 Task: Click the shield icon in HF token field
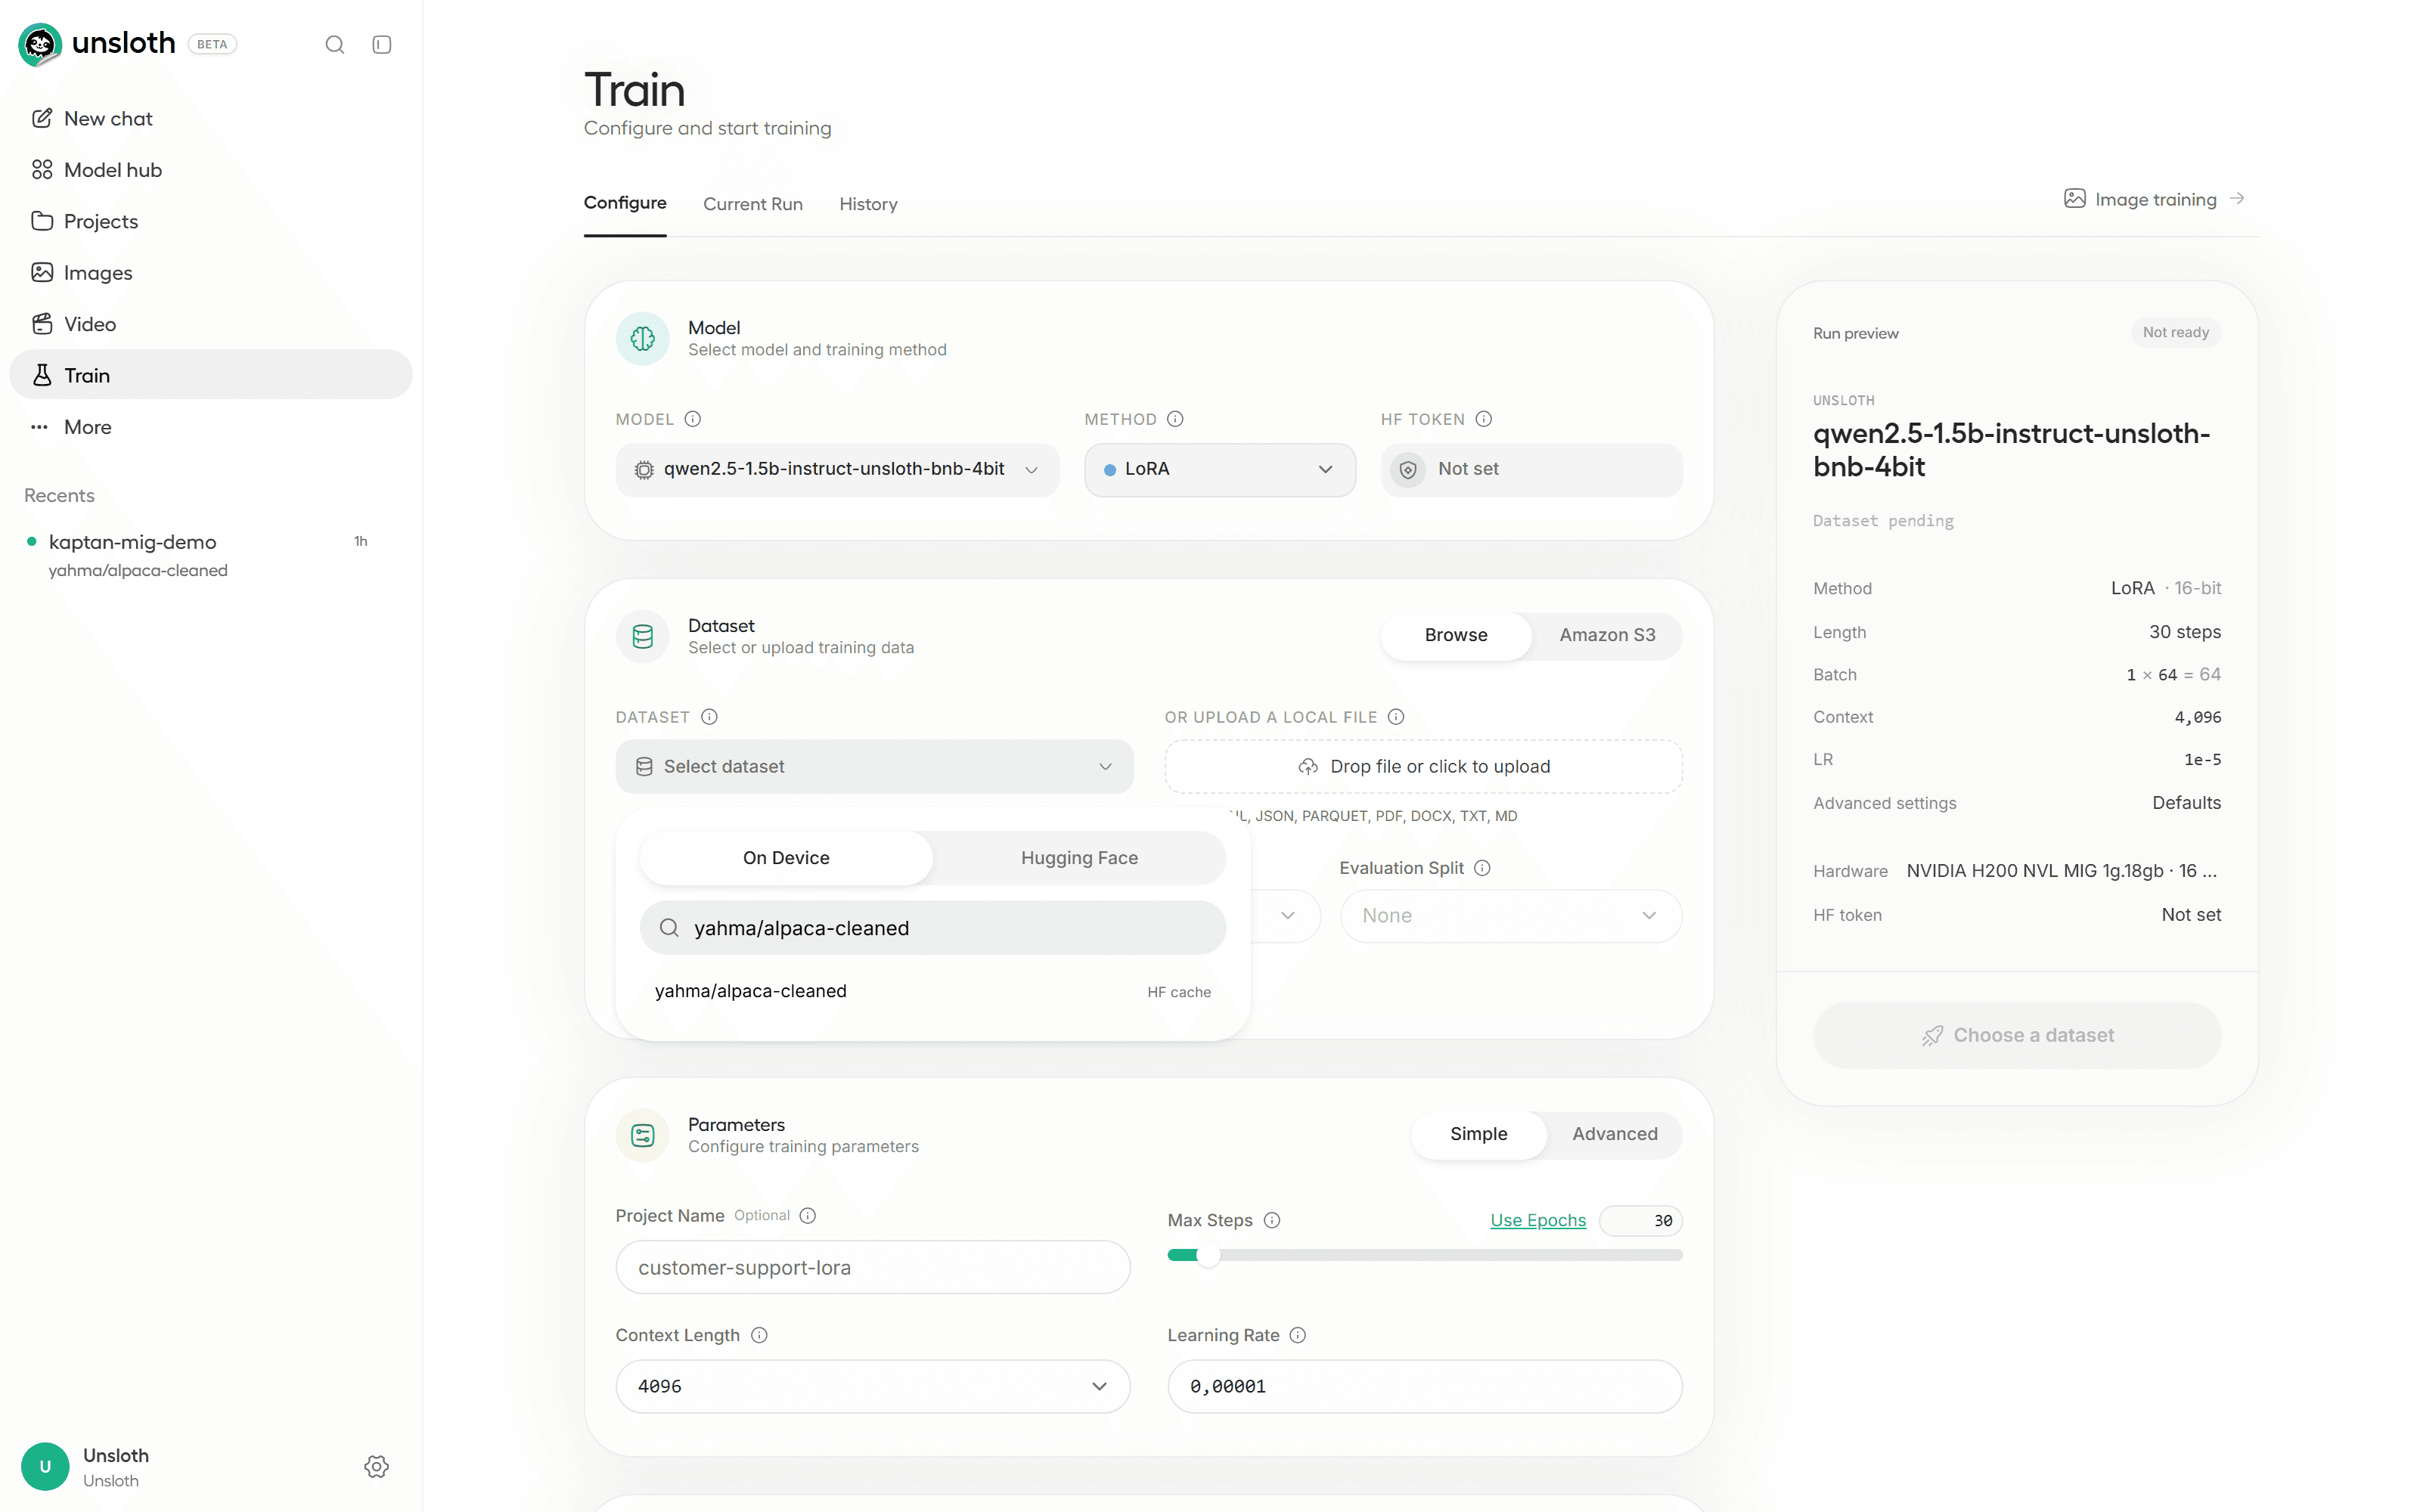1408,470
